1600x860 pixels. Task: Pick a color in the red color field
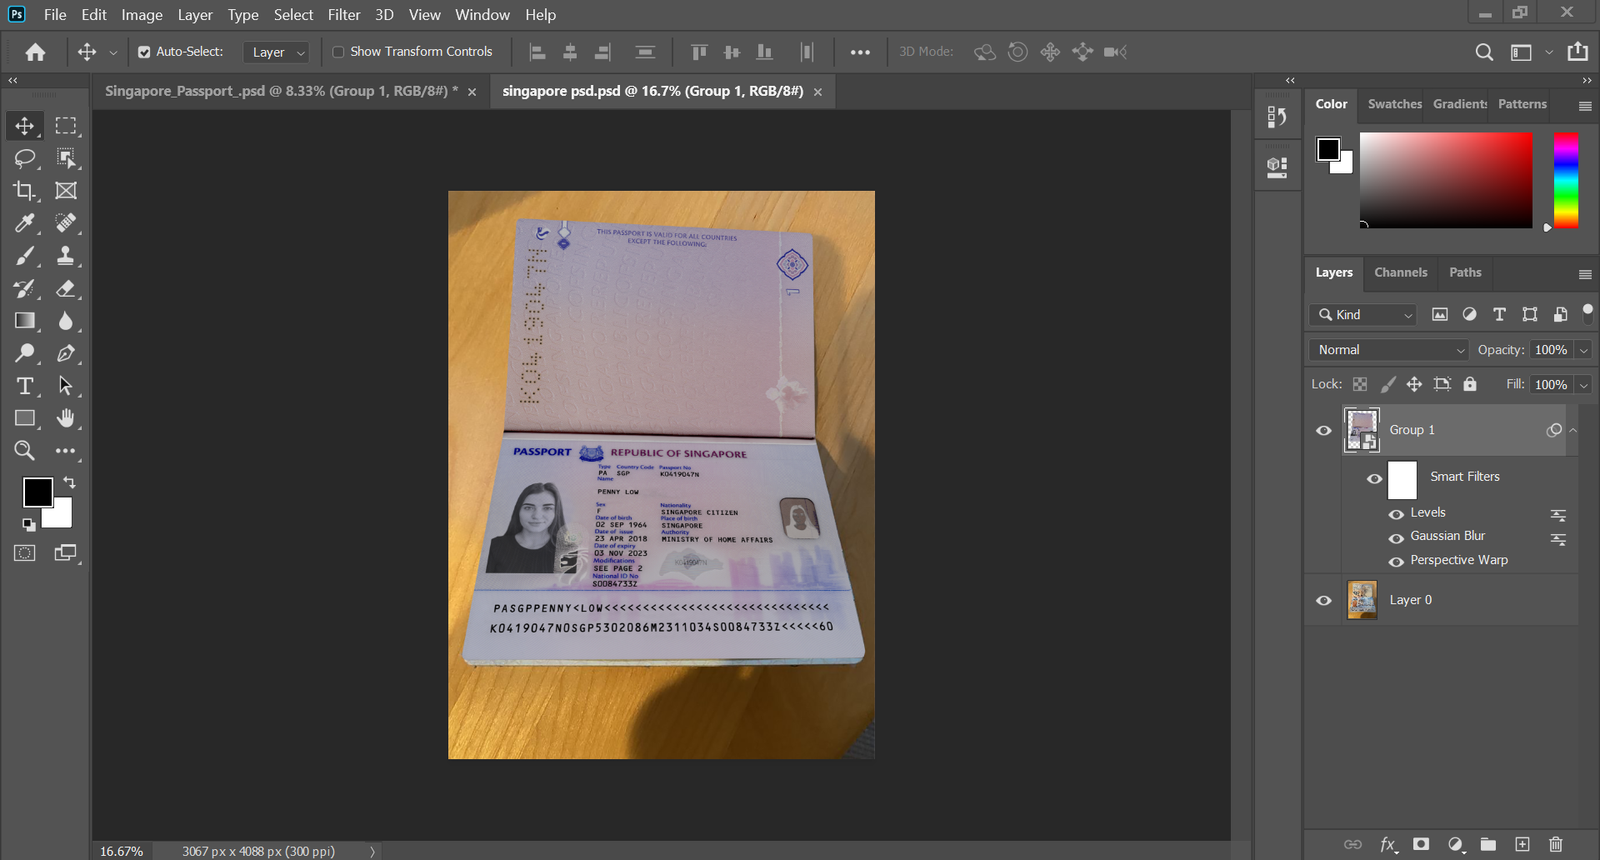1446,180
